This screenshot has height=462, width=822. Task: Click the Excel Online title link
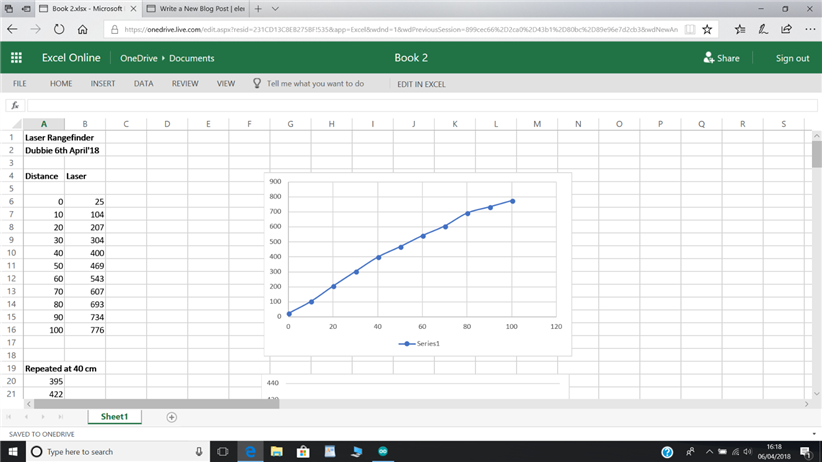coord(71,58)
